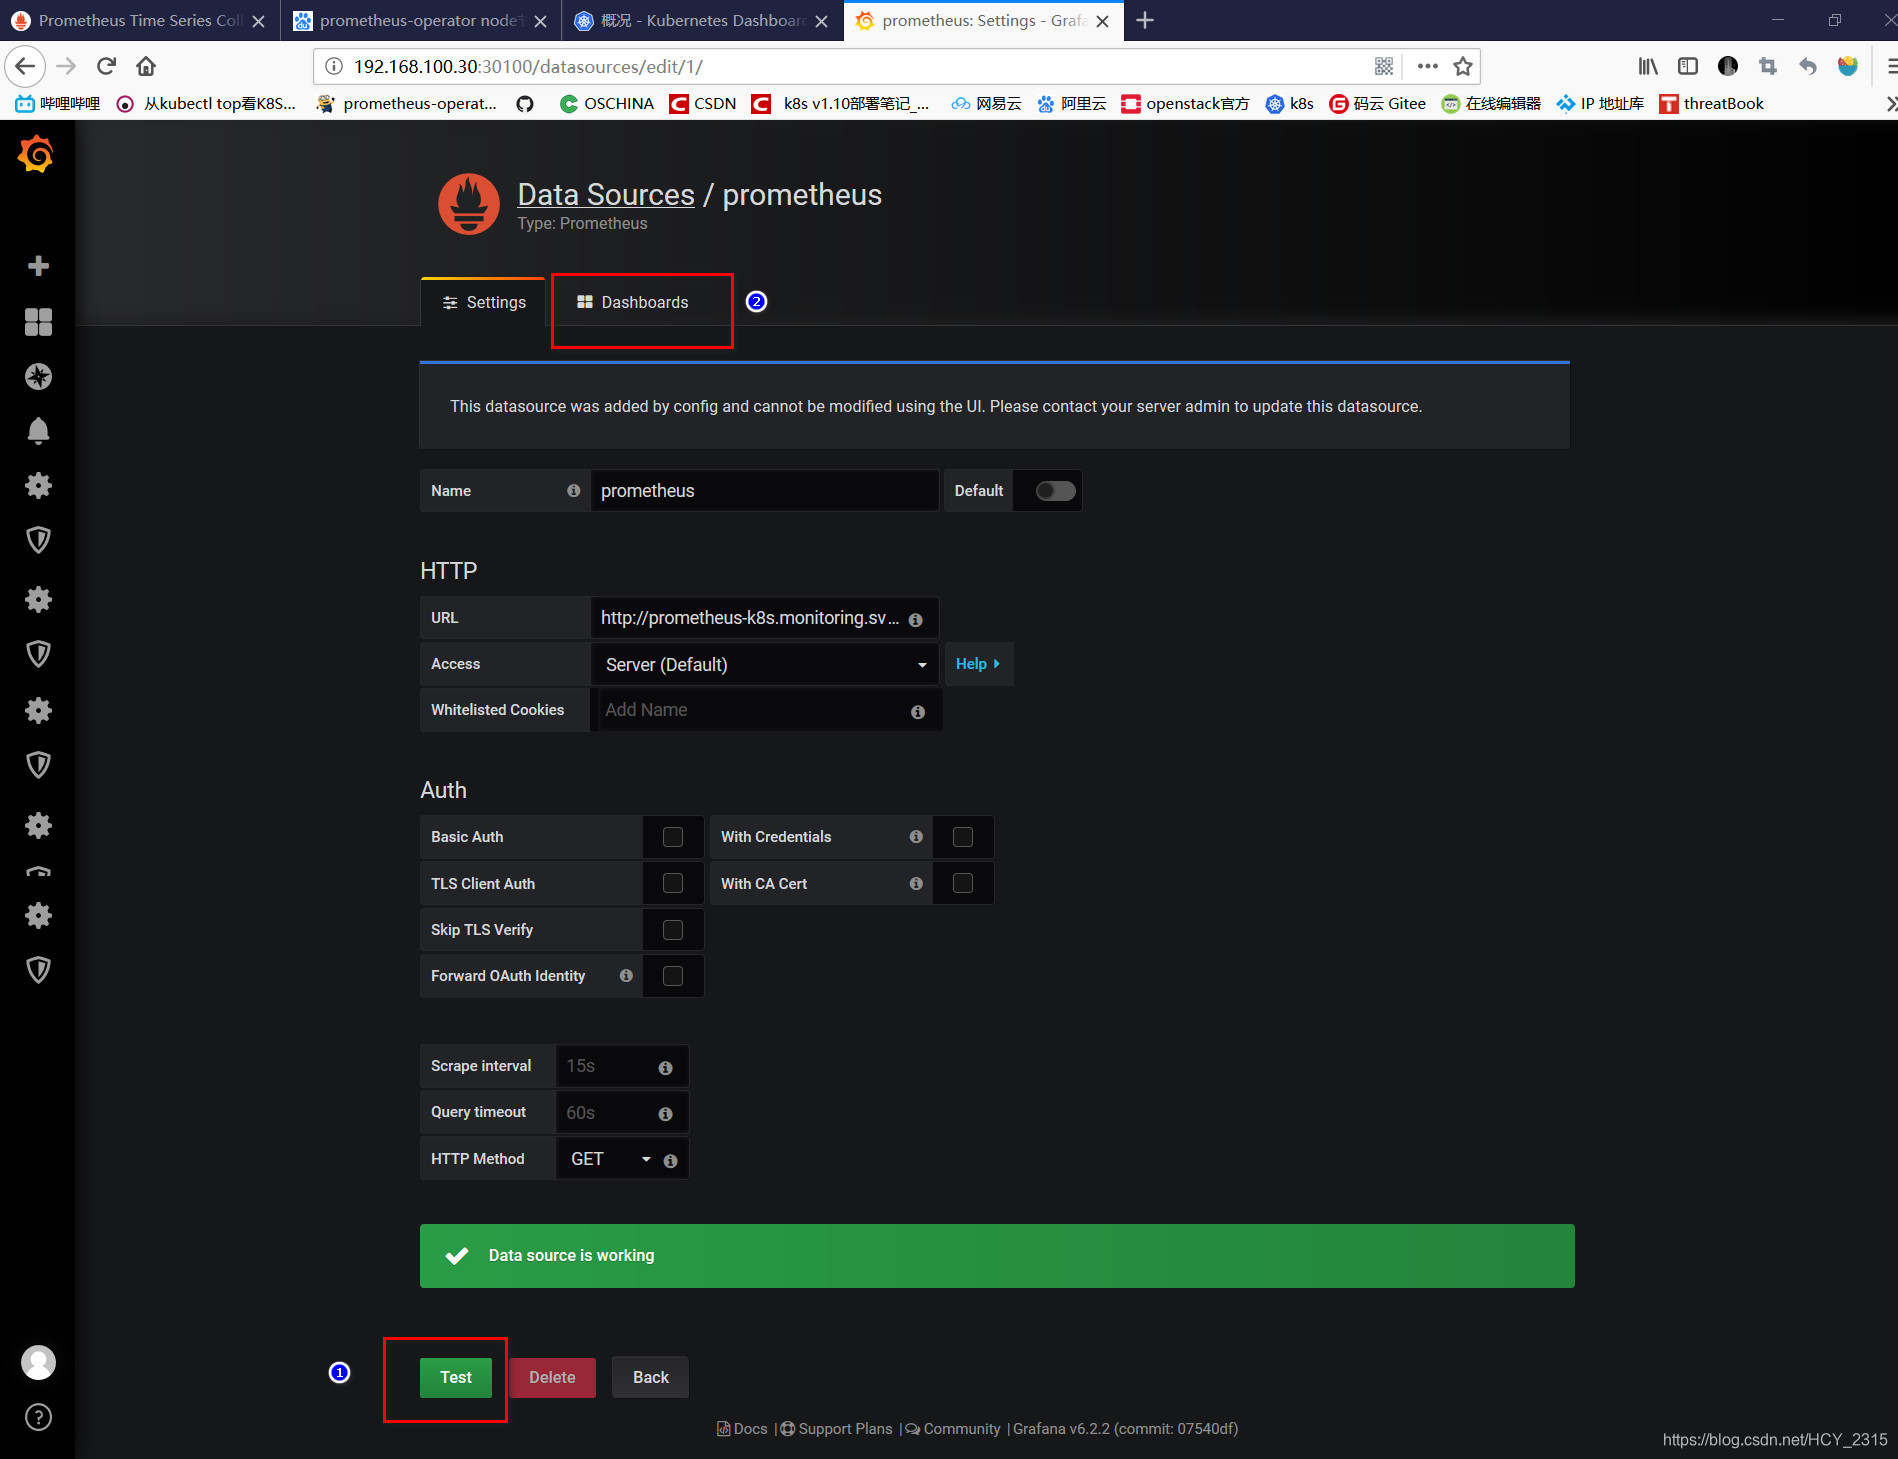
Task: Click the red Delete button
Action: (552, 1377)
